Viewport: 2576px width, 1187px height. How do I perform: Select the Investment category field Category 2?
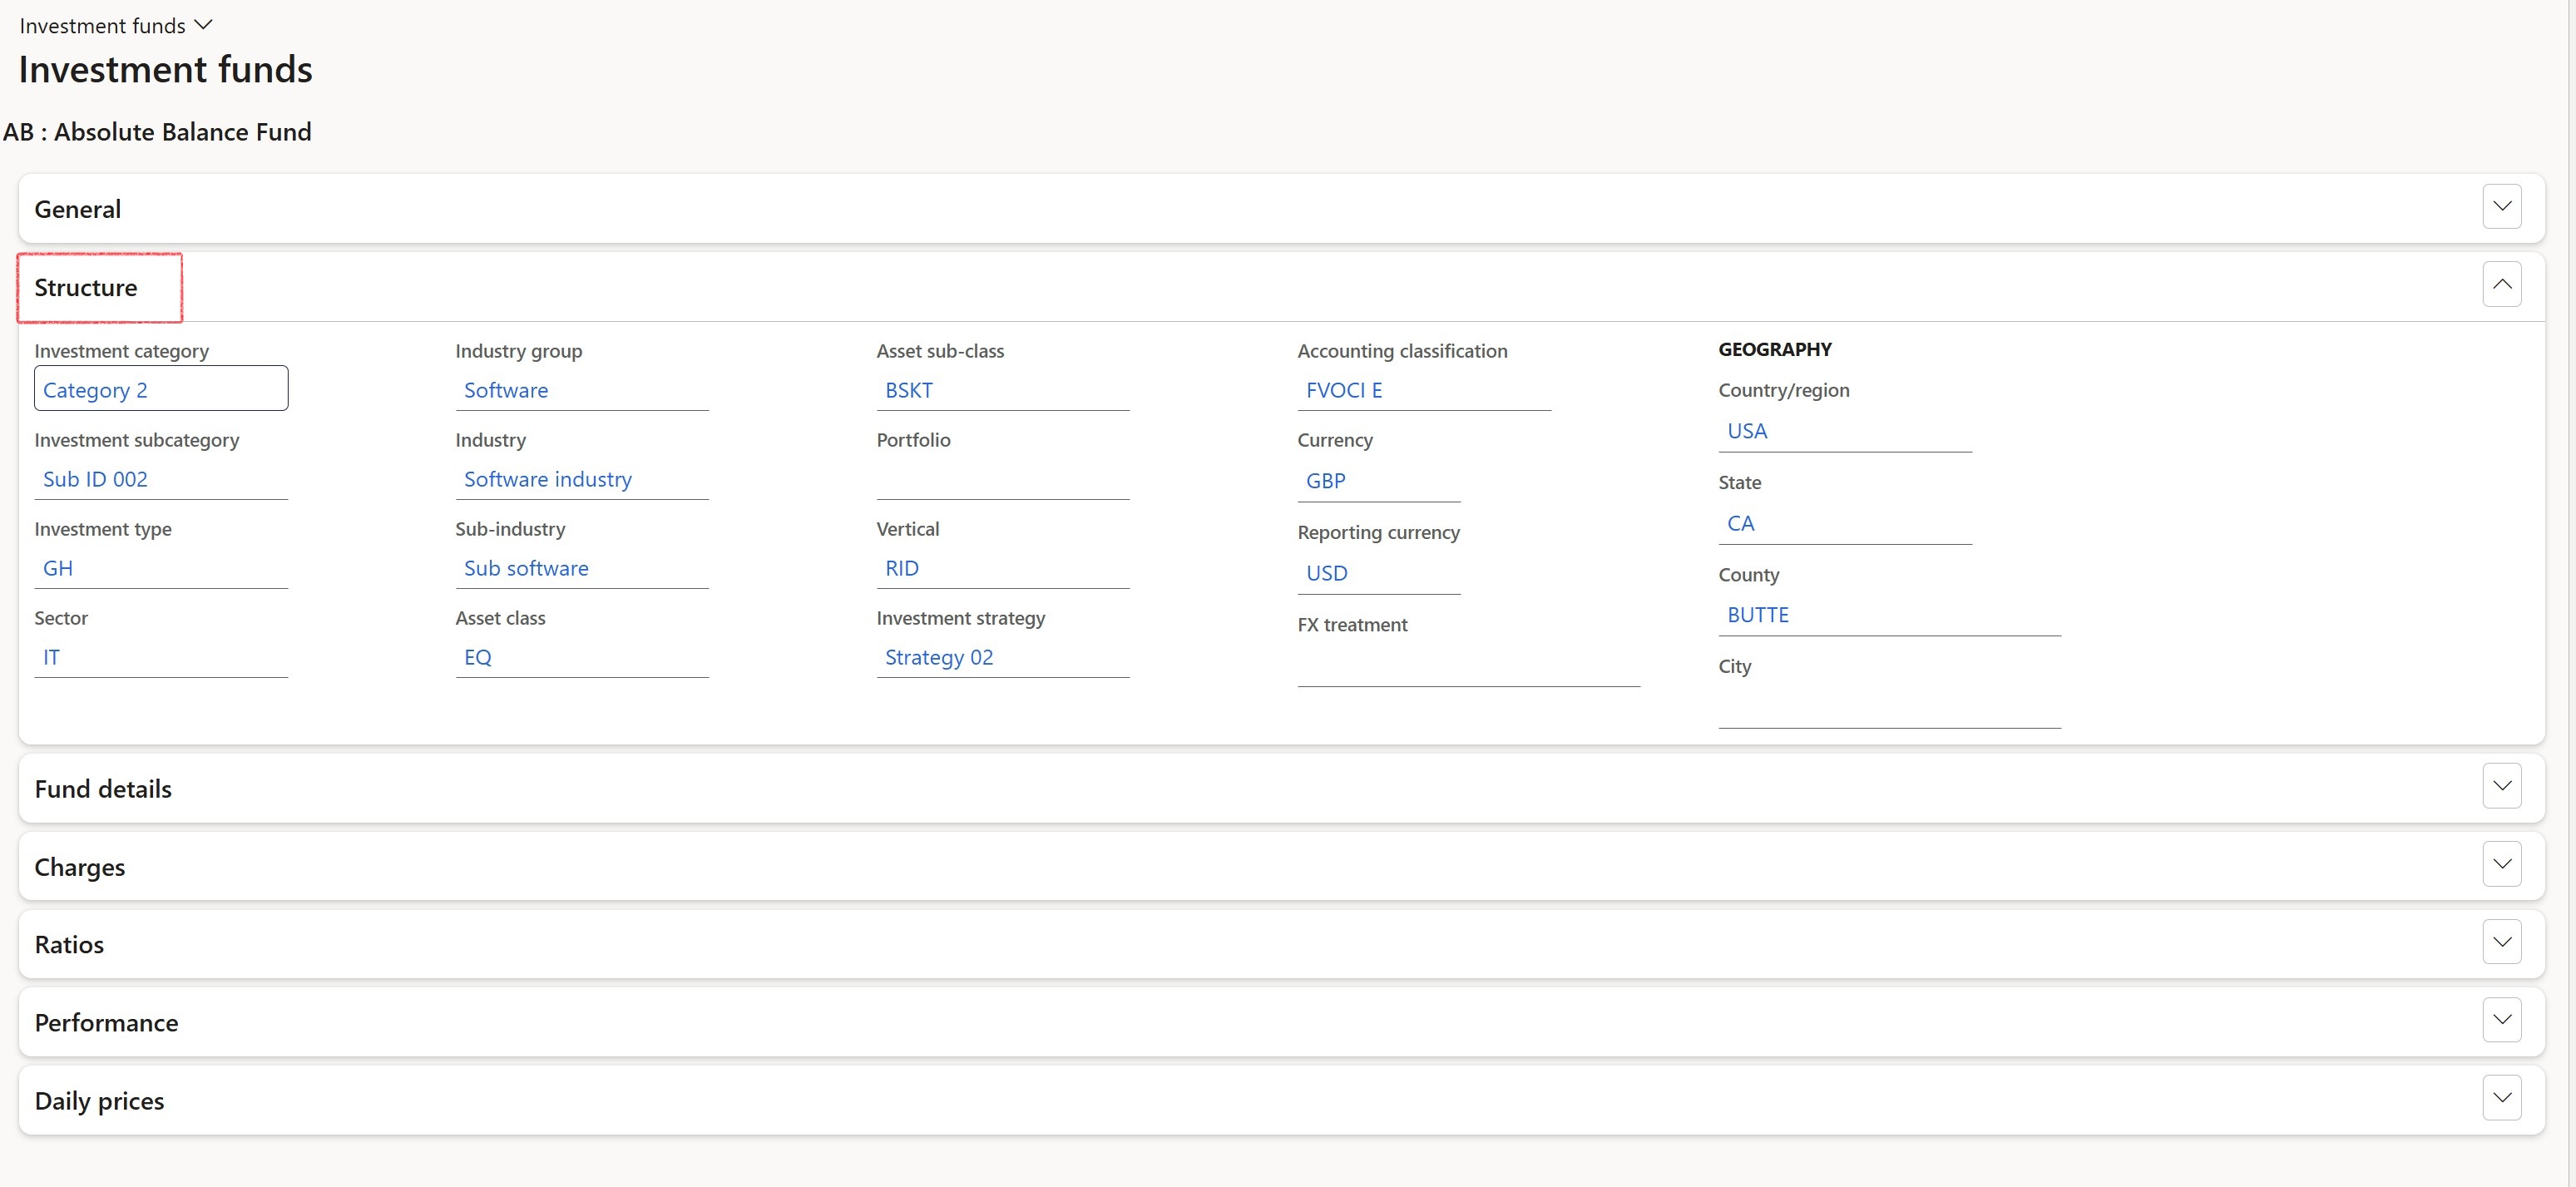tap(161, 389)
